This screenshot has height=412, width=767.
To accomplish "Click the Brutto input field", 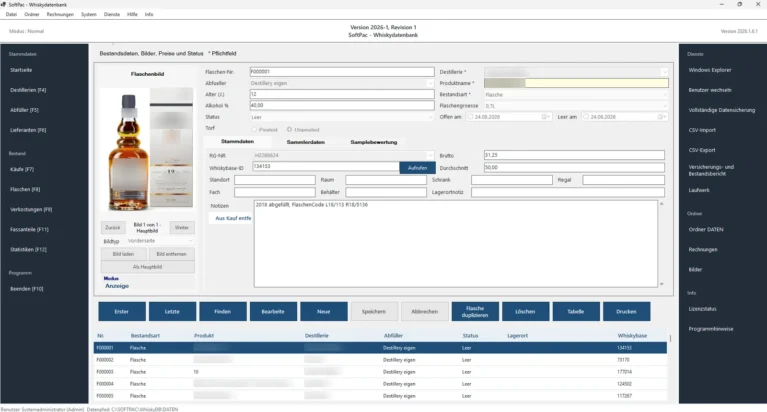I will click(x=574, y=155).
